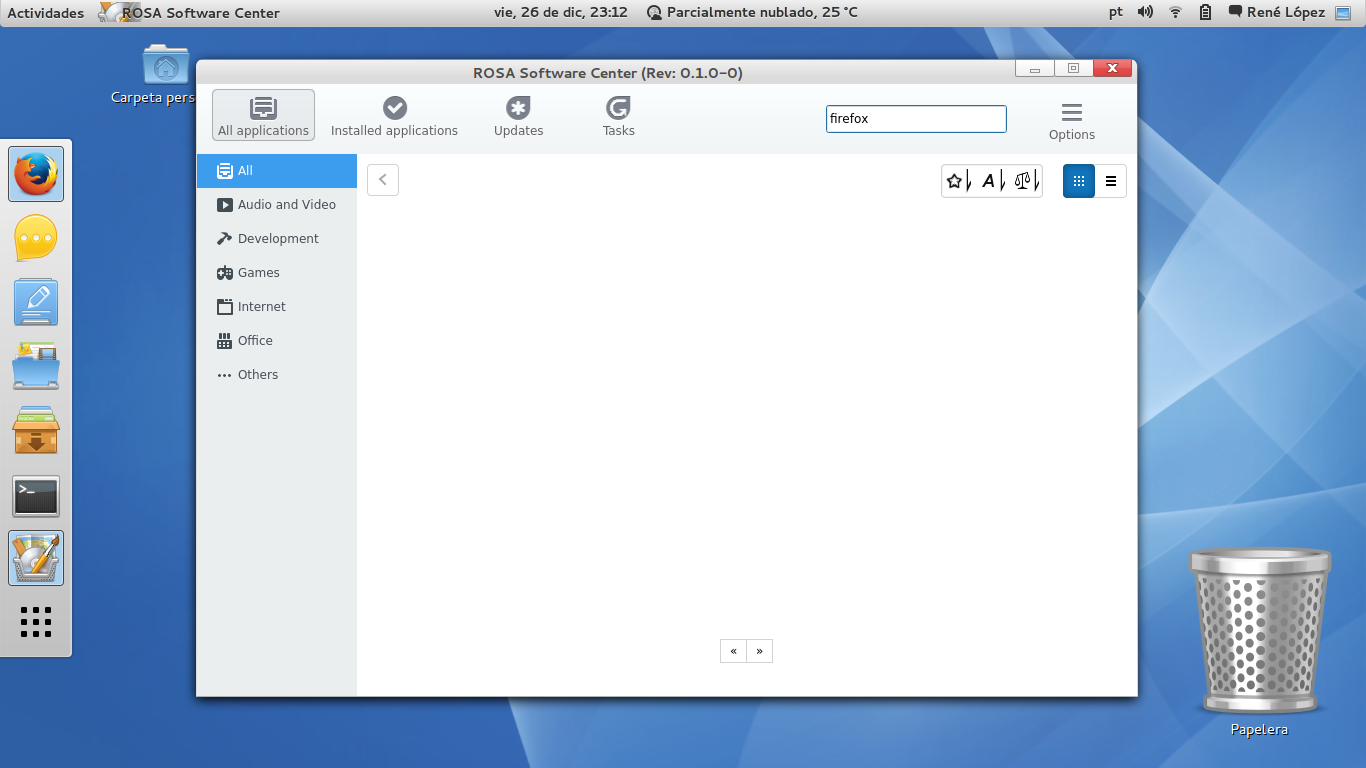The width and height of the screenshot is (1366, 768).
Task: Sort results using the scales icon
Action: click(x=1026, y=181)
